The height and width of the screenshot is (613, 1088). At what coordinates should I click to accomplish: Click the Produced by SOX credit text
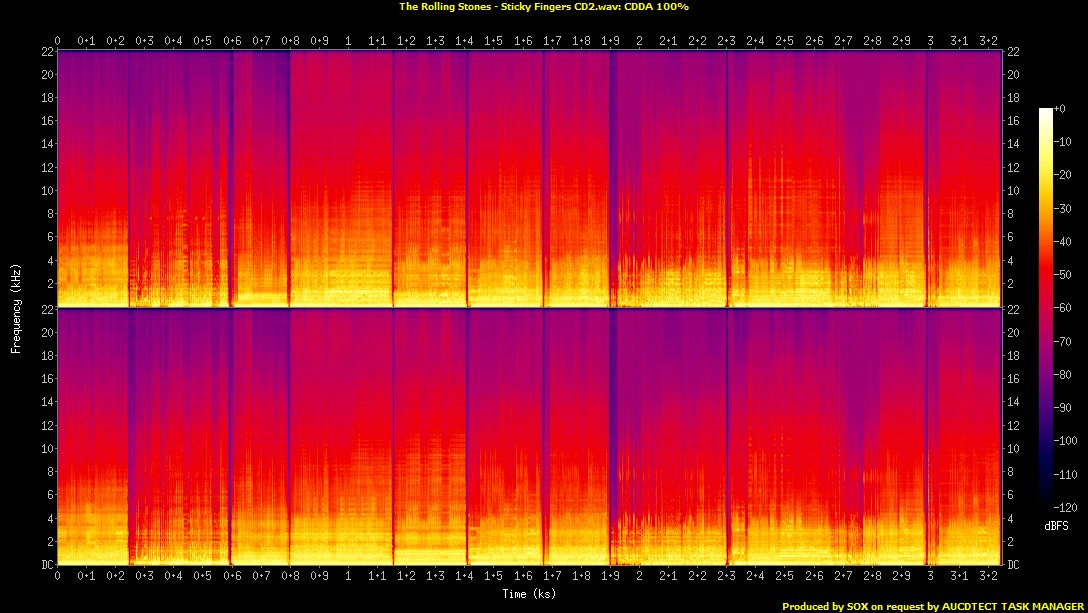932,606
